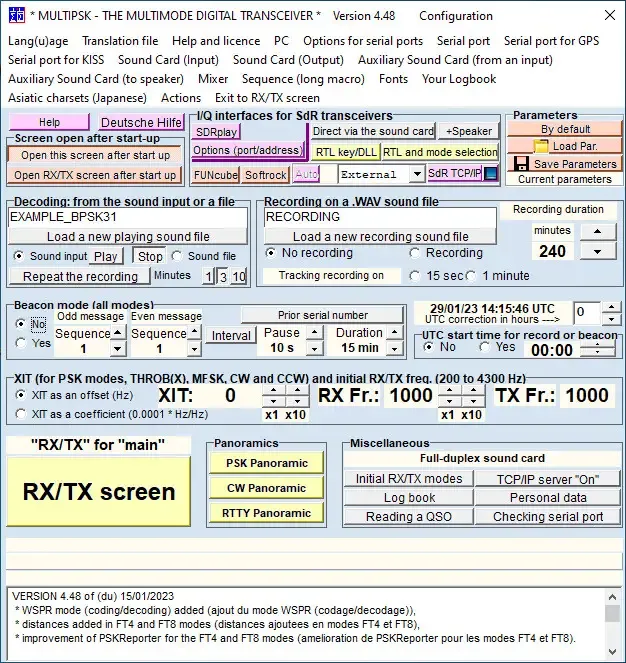Decrease Even message sequence number
The height and width of the screenshot is (663, 626).
tap(194, 349)
